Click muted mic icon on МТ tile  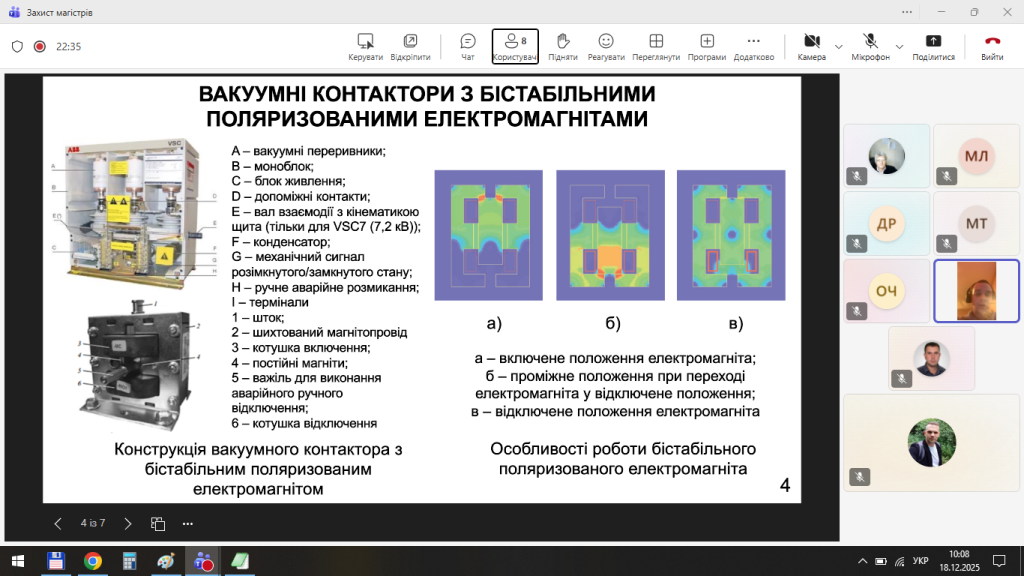(947, 244)
